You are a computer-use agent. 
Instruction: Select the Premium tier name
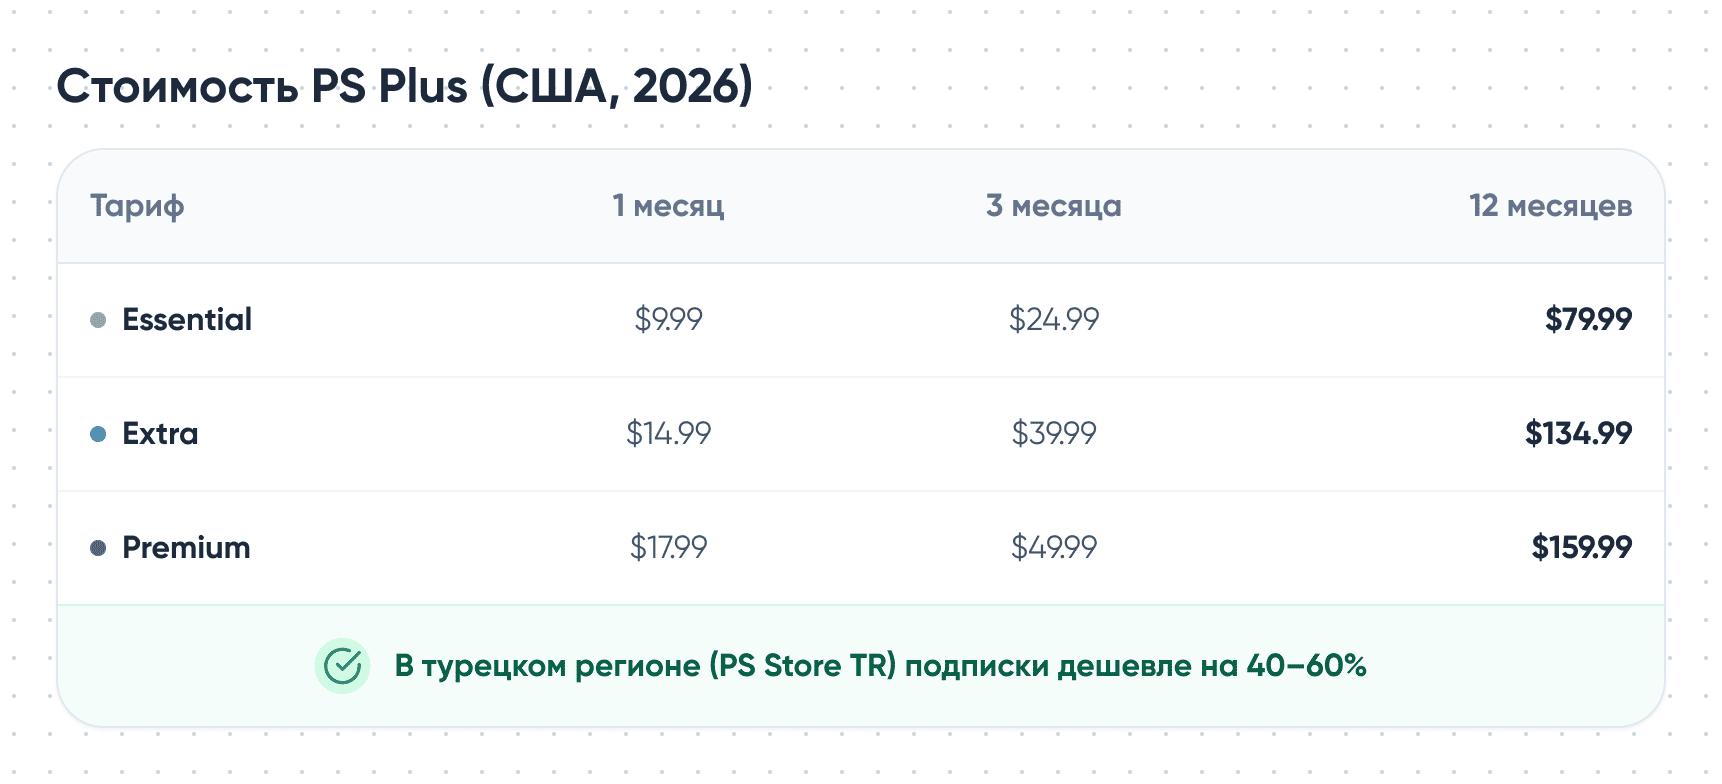[186, 548]
